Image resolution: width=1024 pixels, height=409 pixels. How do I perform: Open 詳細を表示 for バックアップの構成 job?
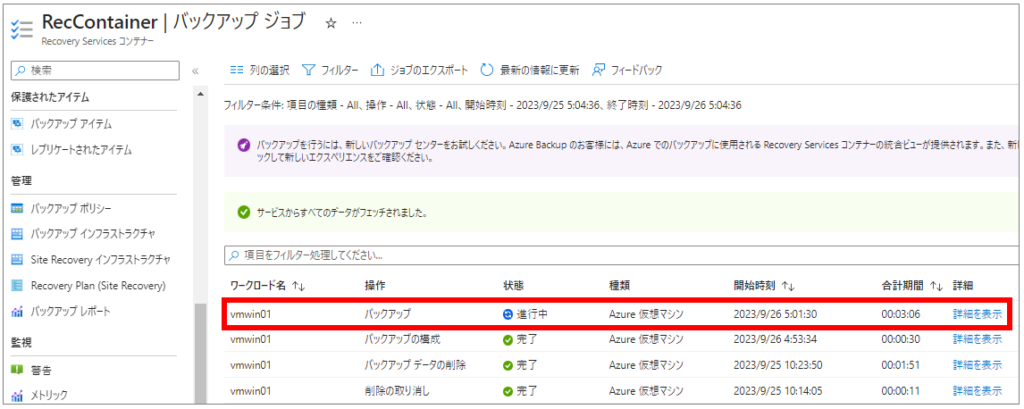(977, 339)
